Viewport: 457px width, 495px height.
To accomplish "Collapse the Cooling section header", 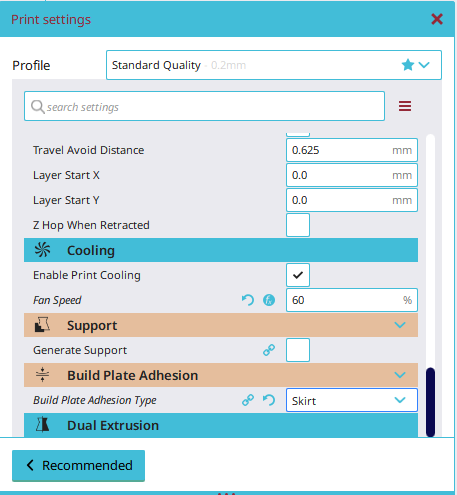I will [221, 250].
